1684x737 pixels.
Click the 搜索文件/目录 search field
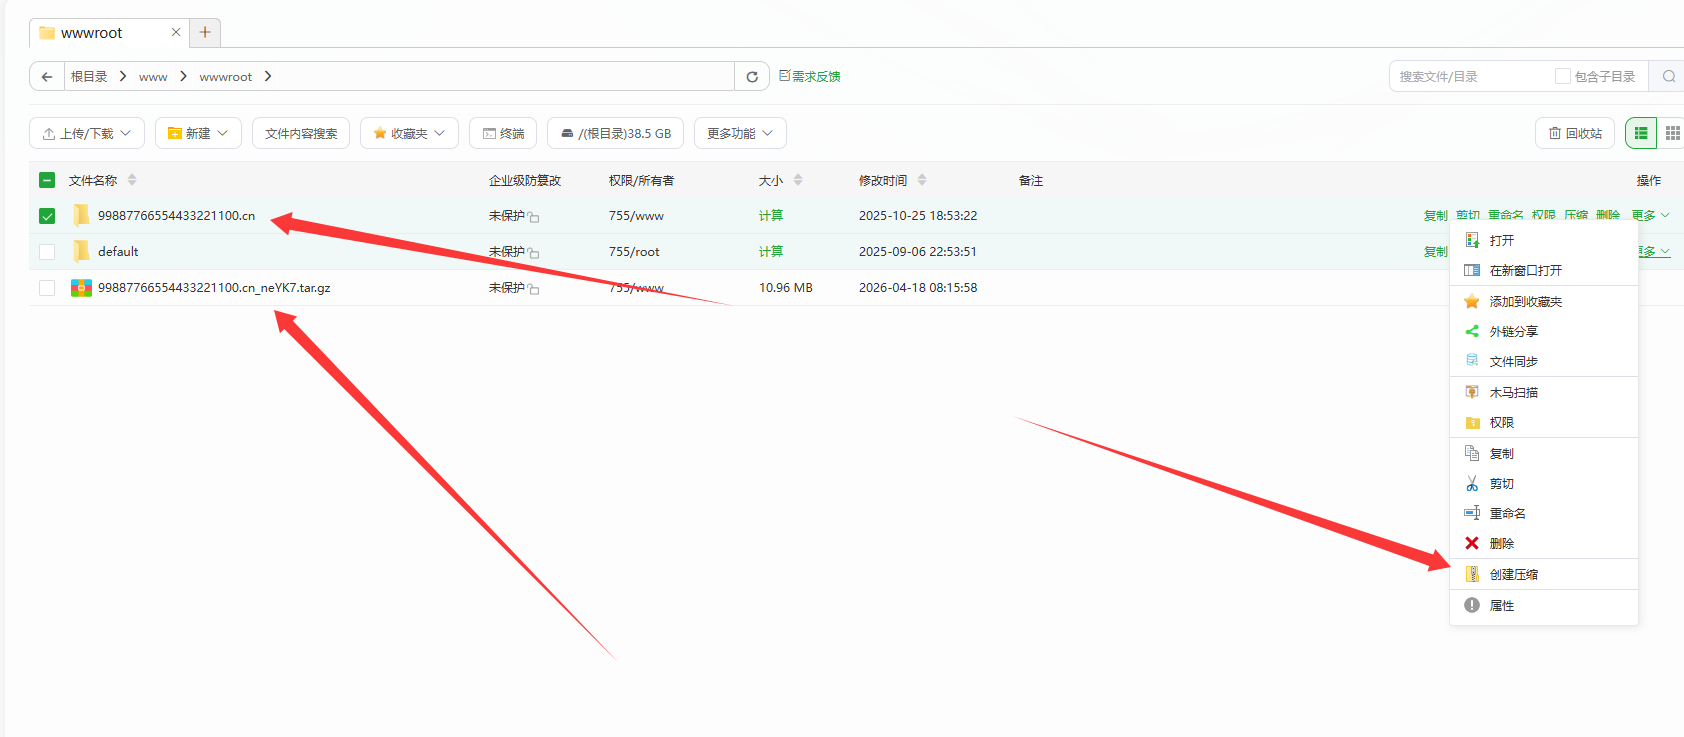[x=1468, y=77]
